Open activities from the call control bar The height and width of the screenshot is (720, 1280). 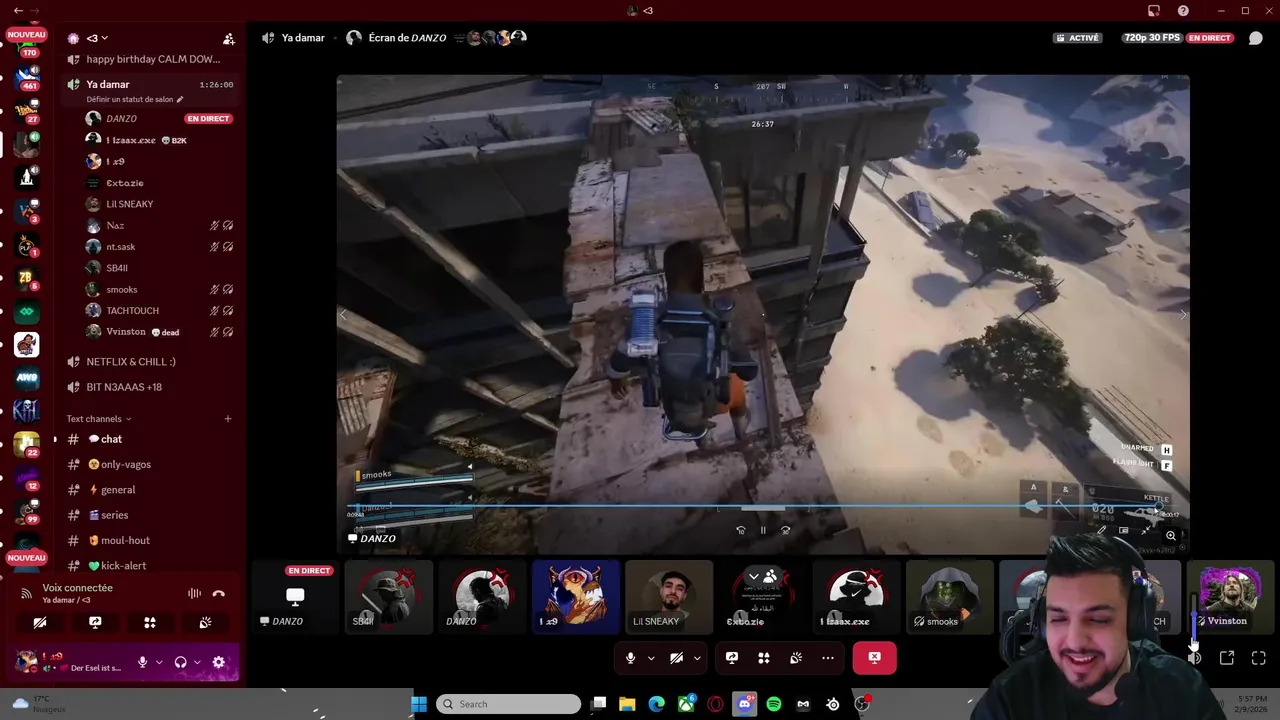[764, 658]
